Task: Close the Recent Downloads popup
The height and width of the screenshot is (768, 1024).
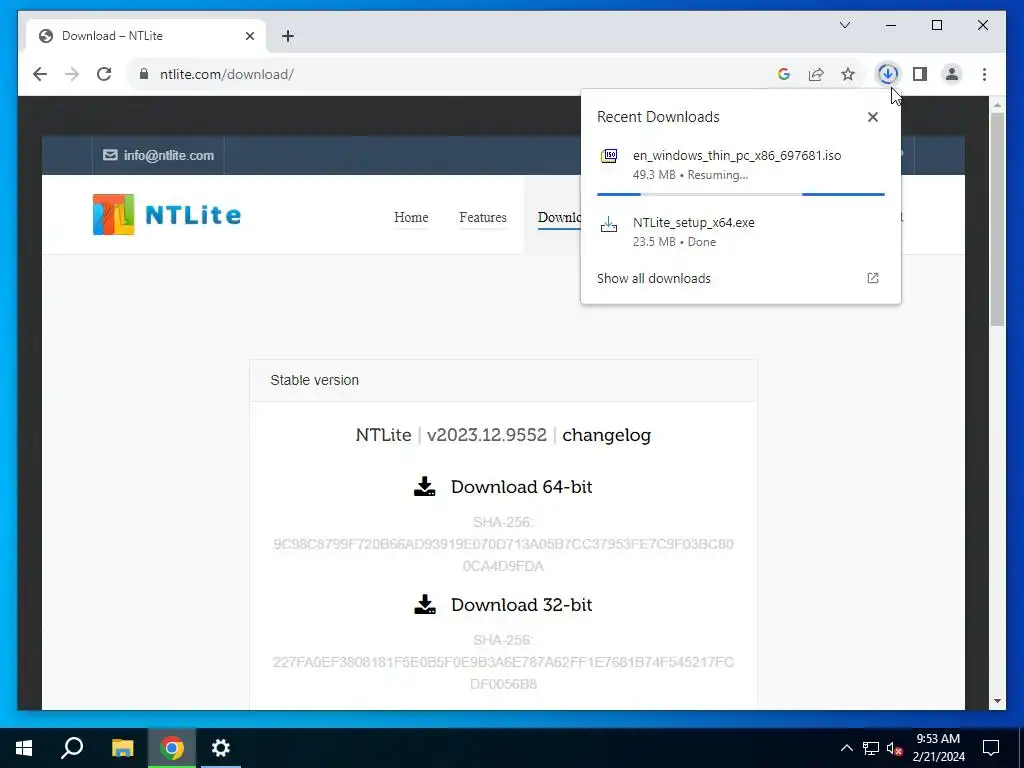Action: [x=872, y=117]
